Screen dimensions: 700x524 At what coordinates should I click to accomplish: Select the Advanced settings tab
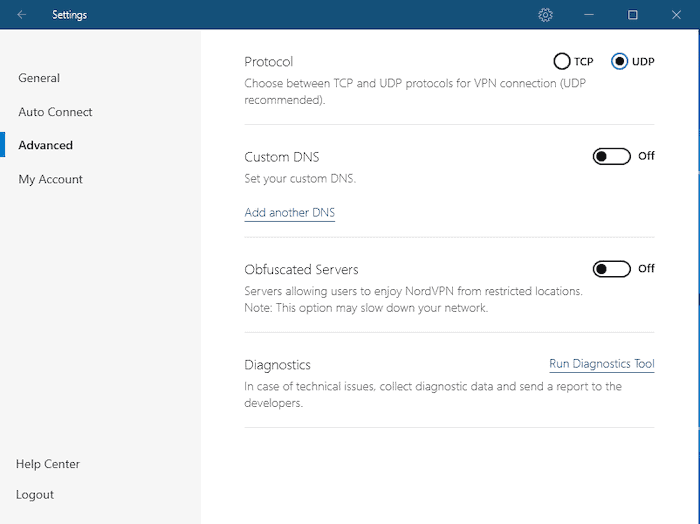pyautogui.click(x=45, y=145)
